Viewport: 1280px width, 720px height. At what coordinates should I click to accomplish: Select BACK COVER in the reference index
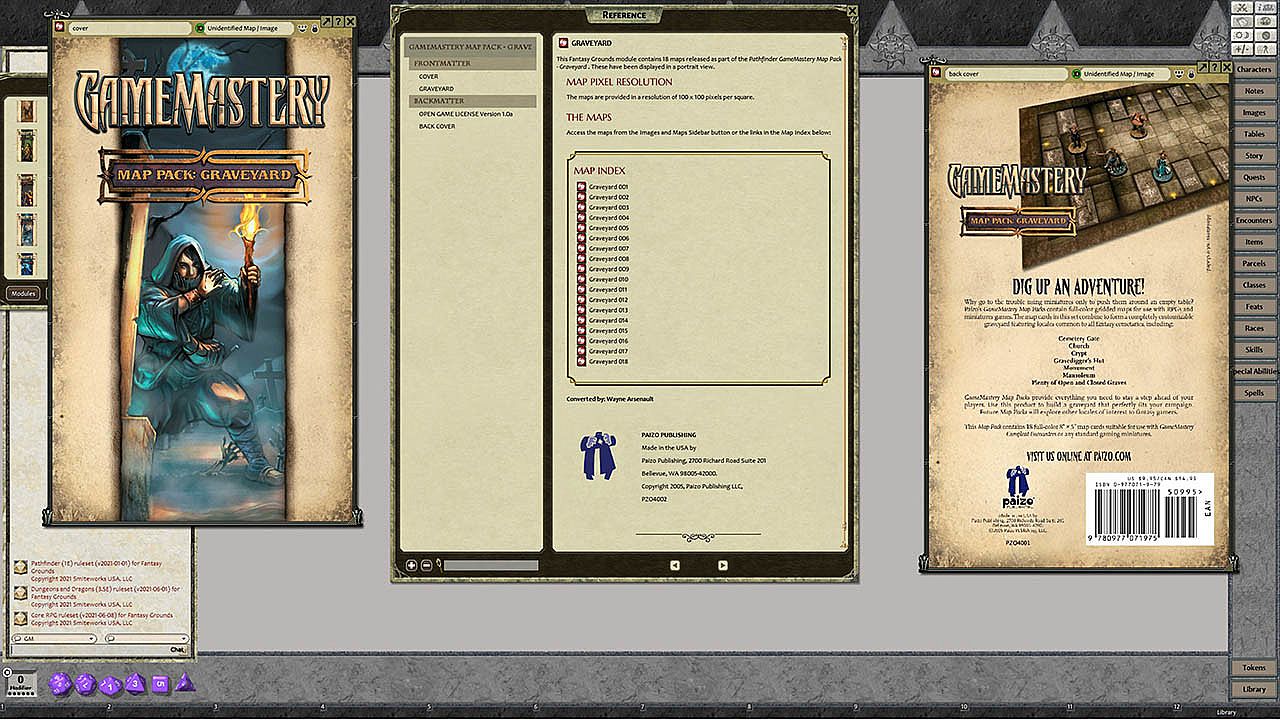437,126
